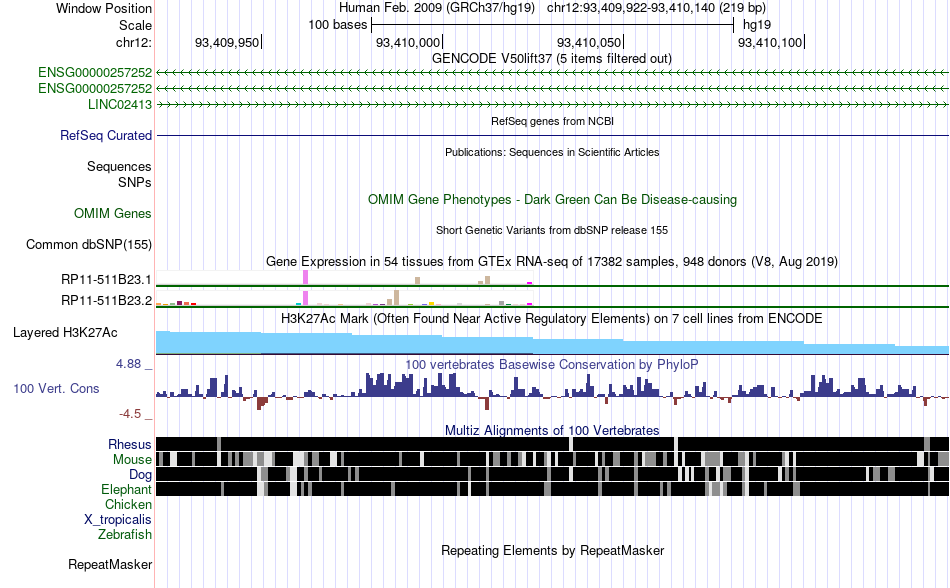Click the -4.5 PhyloP minimum value
The image size is (950, 588).
click(130, 414)
